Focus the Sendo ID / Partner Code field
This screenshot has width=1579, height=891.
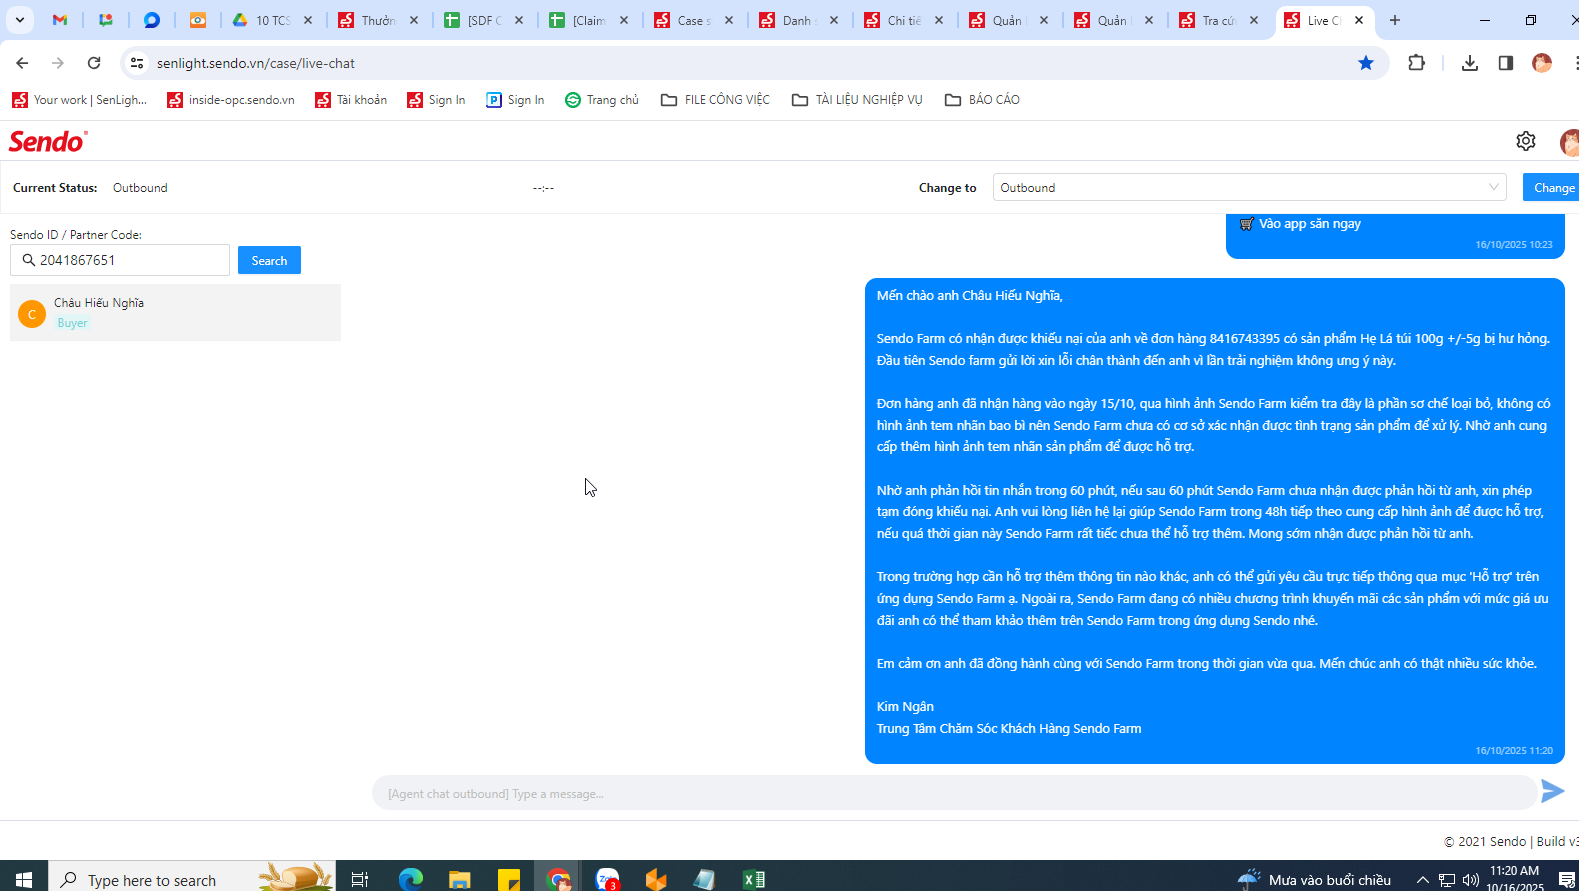click(x=120, y=260)
